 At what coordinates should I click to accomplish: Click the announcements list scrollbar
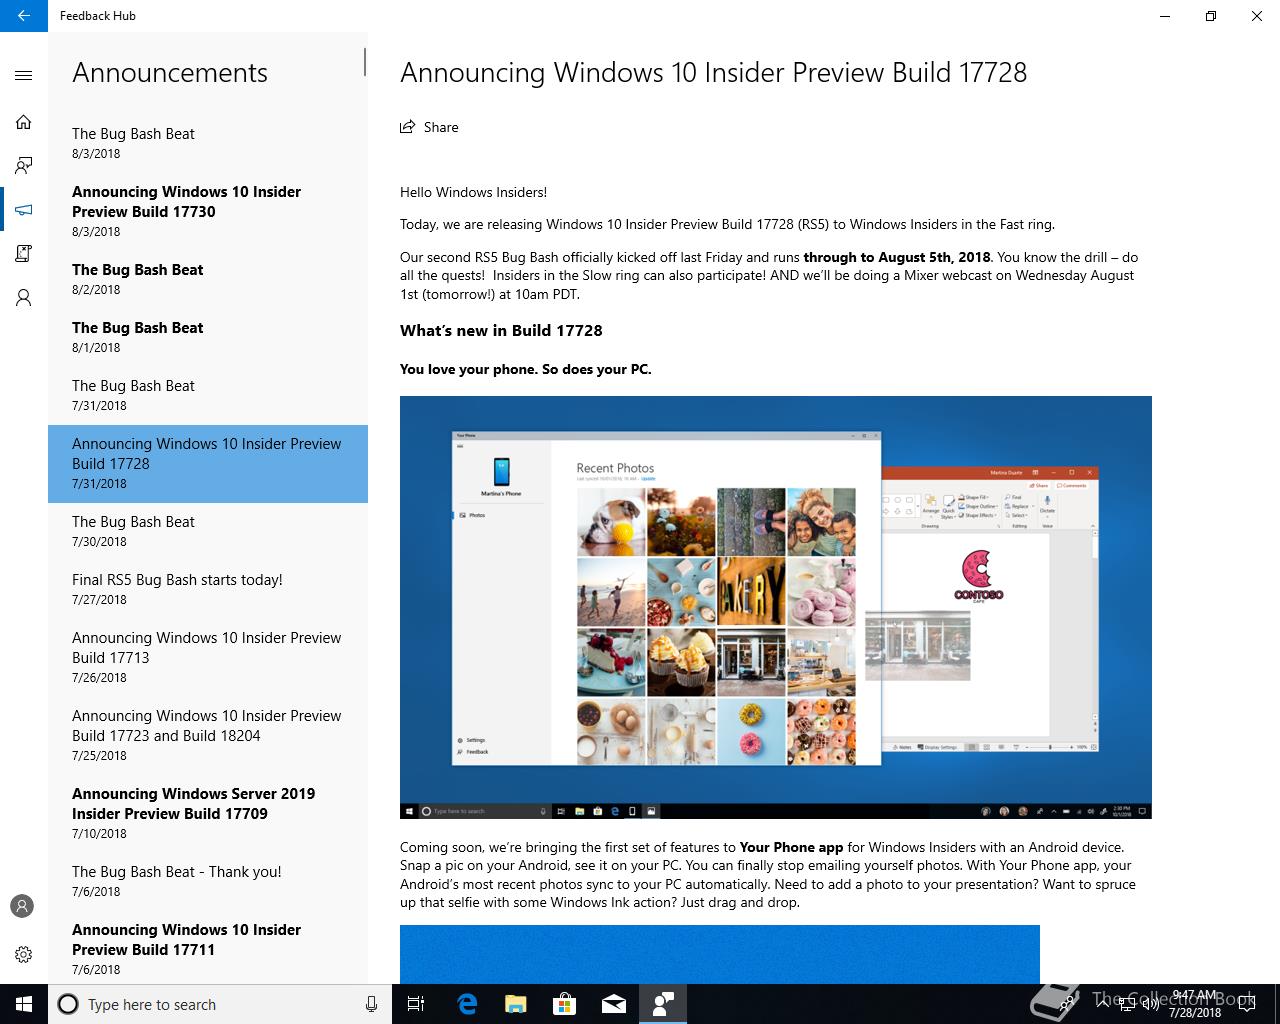[x=364, y=62]
